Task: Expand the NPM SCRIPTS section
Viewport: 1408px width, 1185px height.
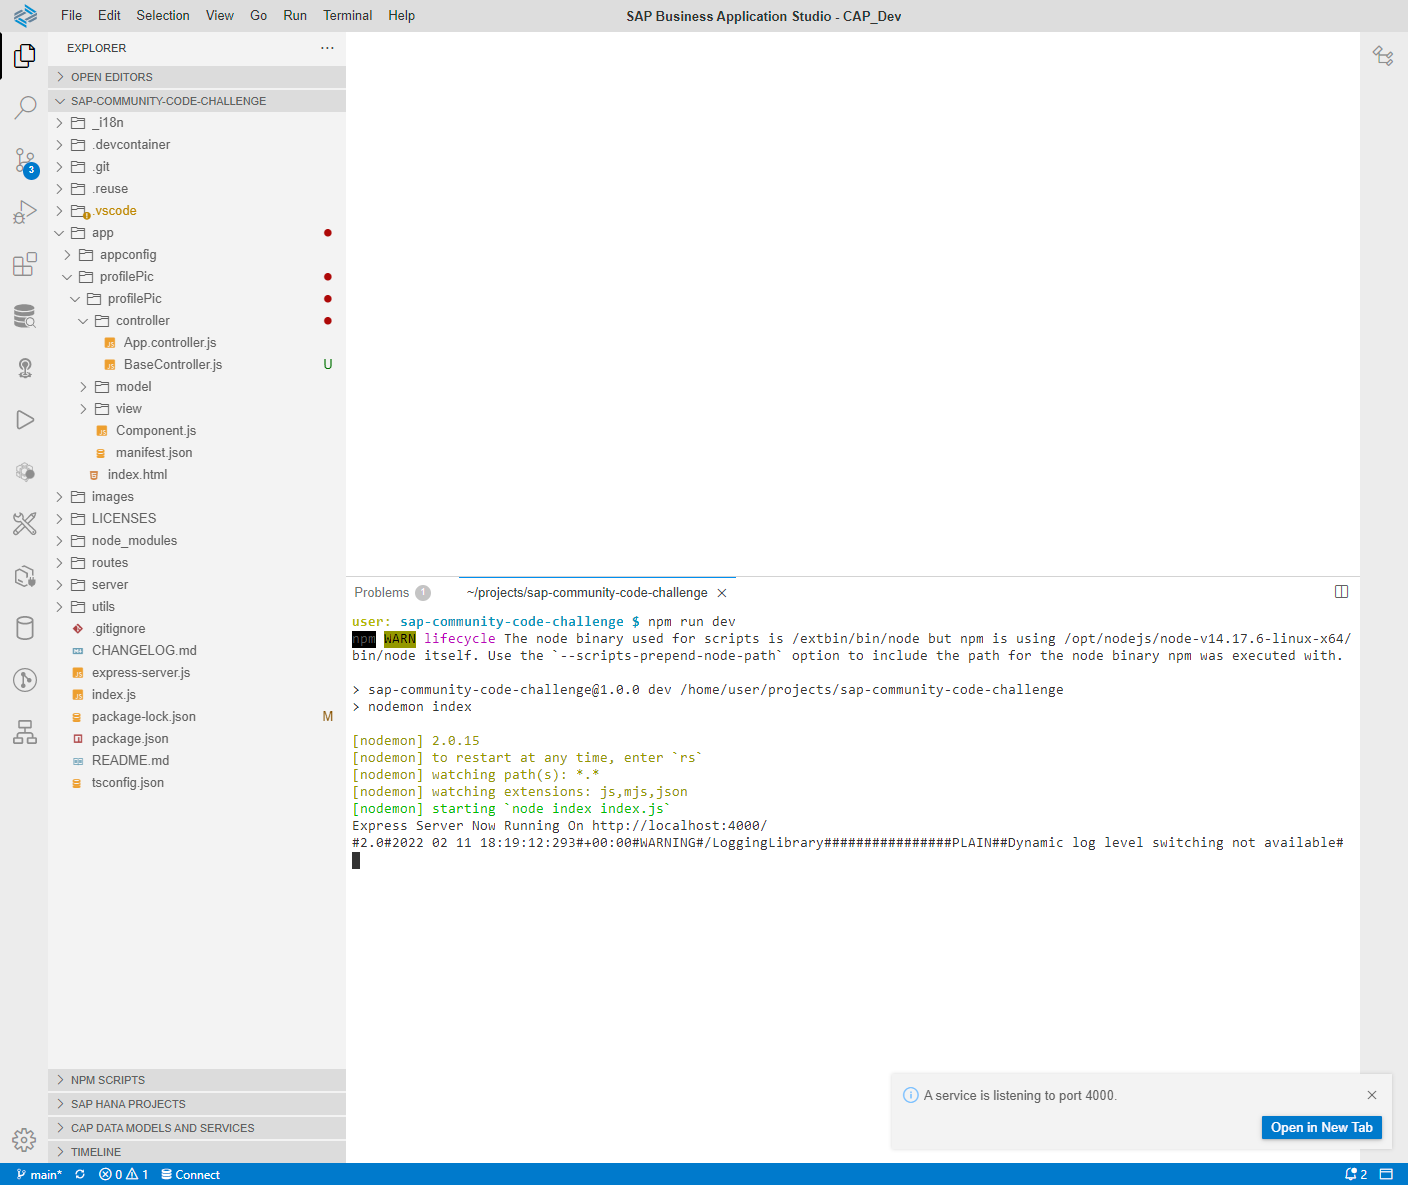Action: 197,1080
